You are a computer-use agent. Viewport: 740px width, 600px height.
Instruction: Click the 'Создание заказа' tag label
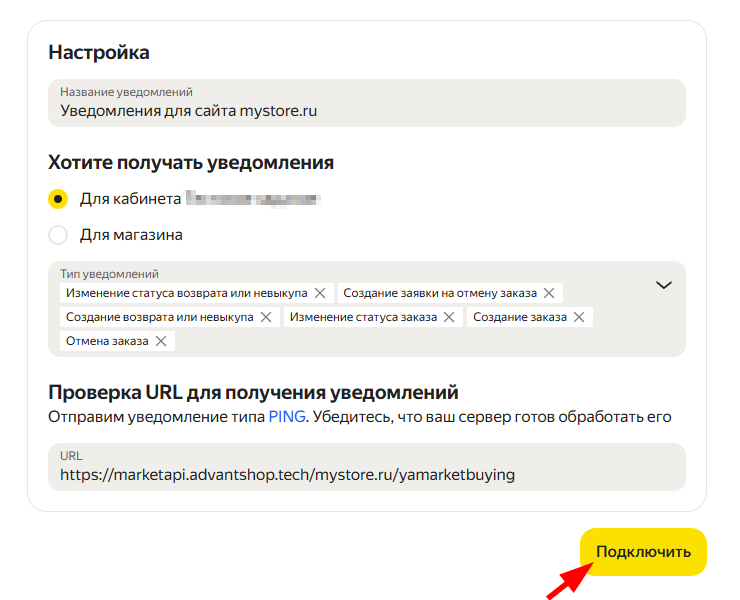[x=519, y=317]
